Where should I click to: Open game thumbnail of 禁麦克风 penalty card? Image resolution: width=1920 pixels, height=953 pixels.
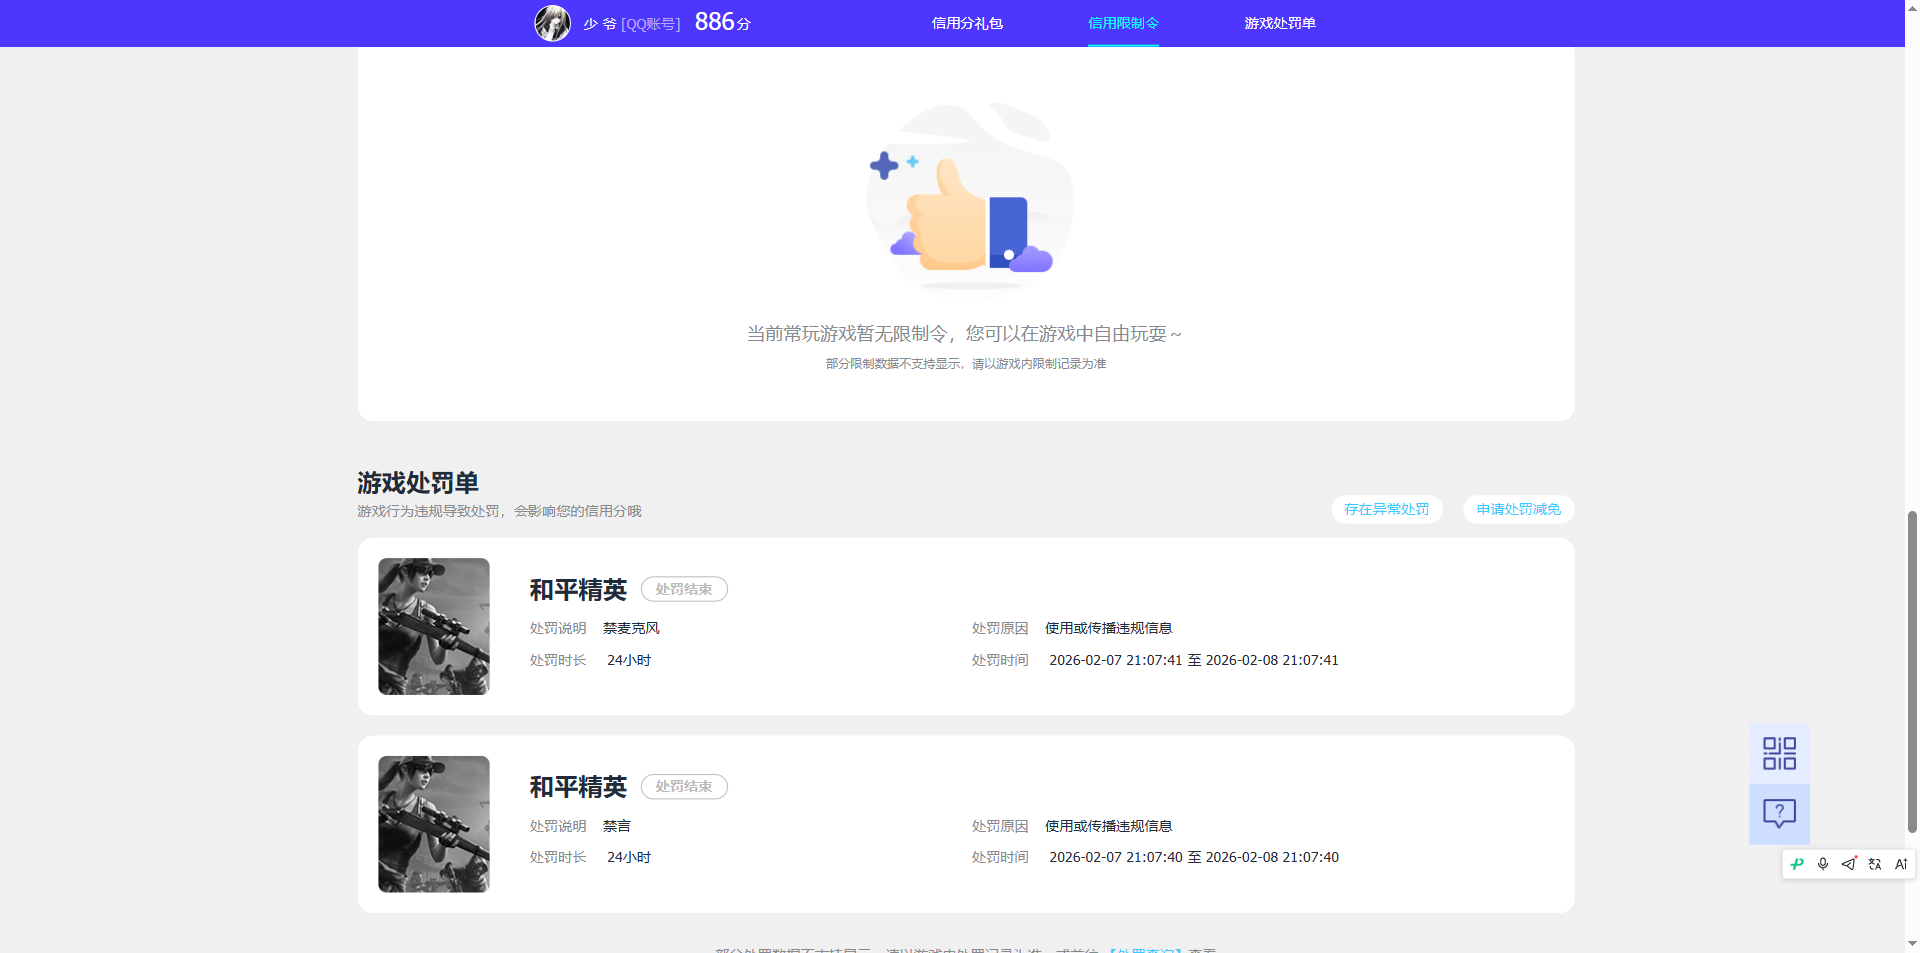coord(434,626)
